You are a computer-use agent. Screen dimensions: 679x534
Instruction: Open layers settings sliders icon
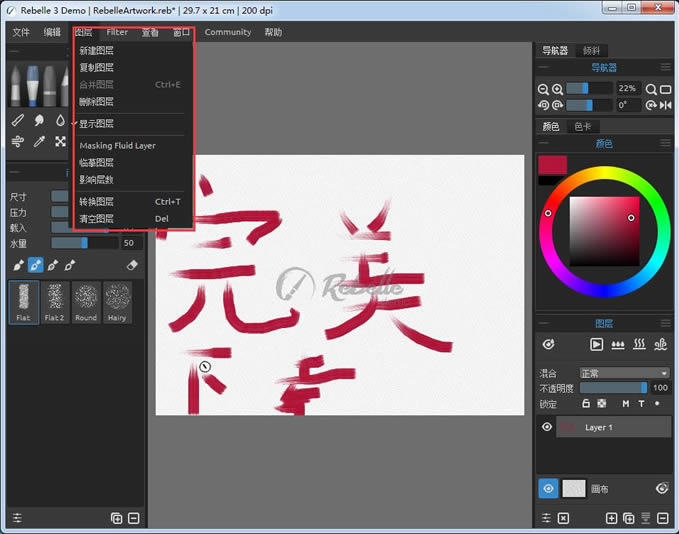546,518
